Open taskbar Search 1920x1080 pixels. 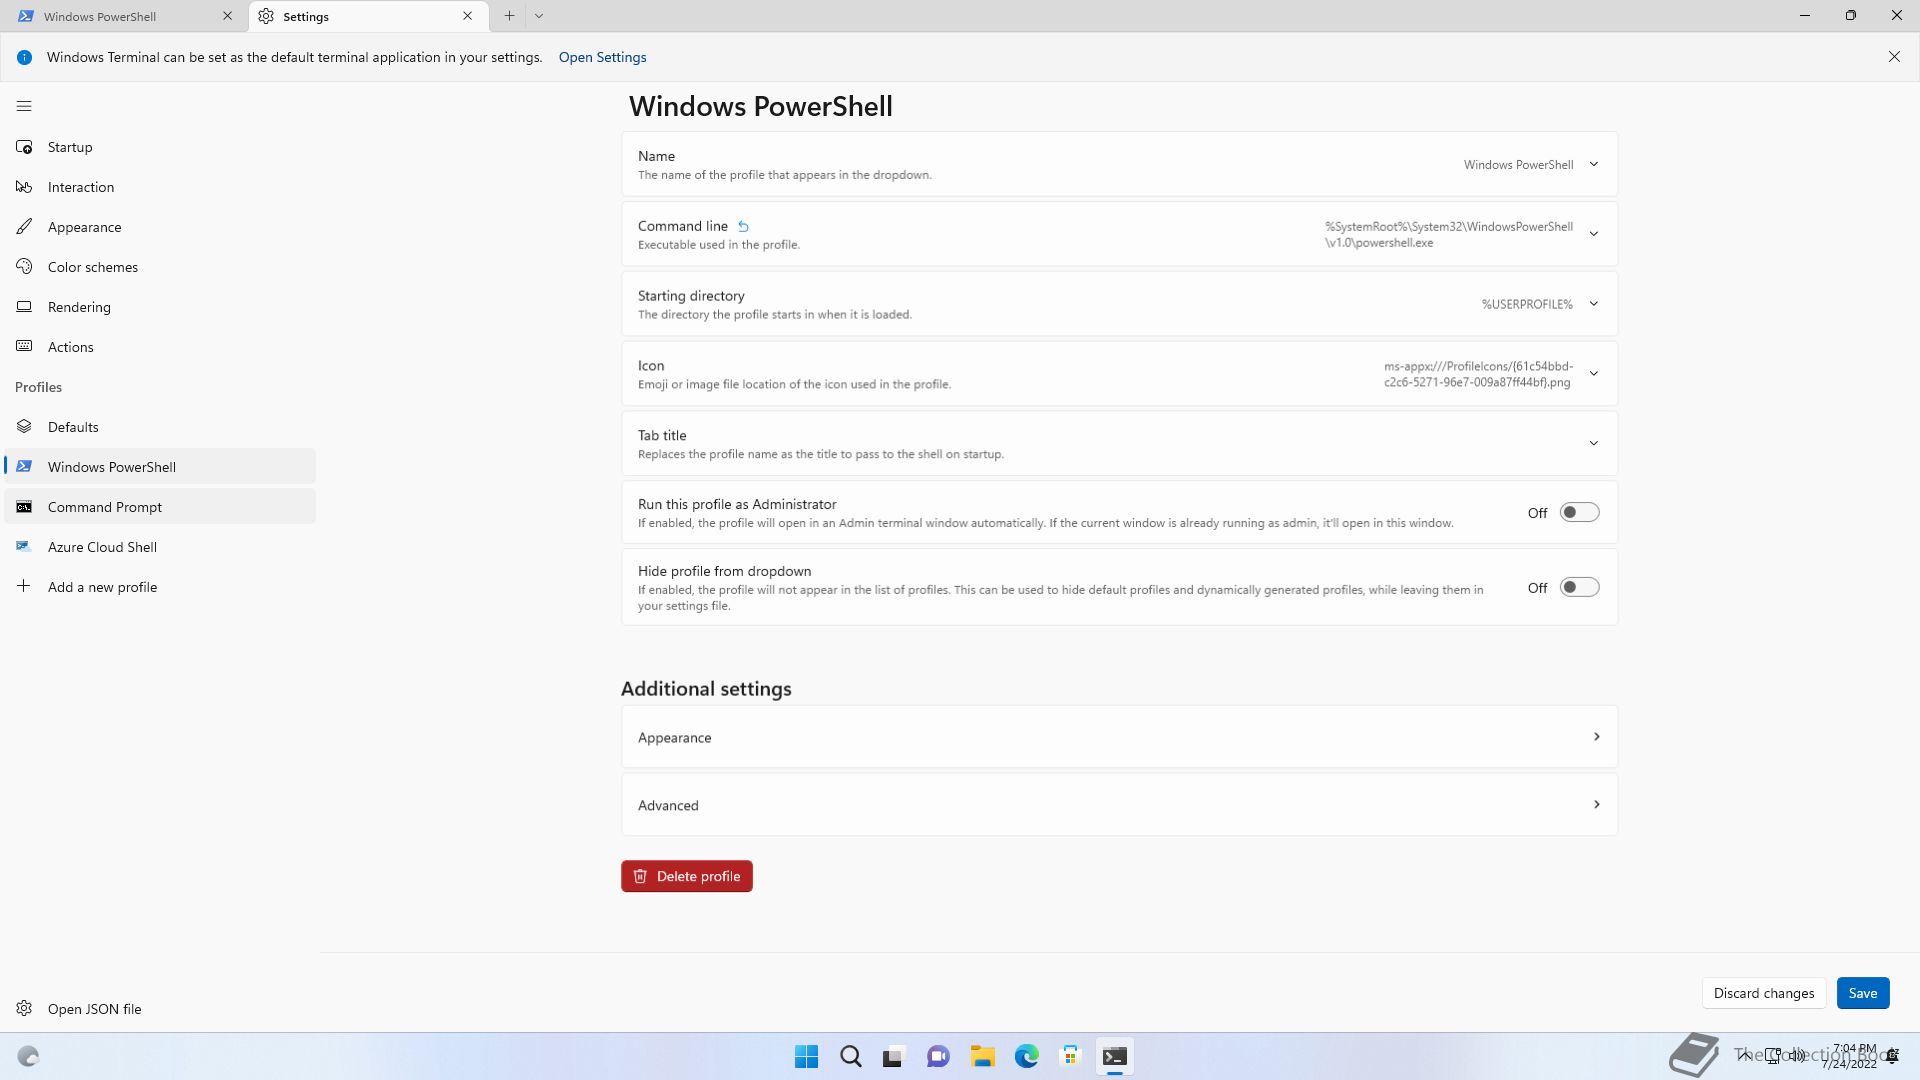tap(851, 1056)
